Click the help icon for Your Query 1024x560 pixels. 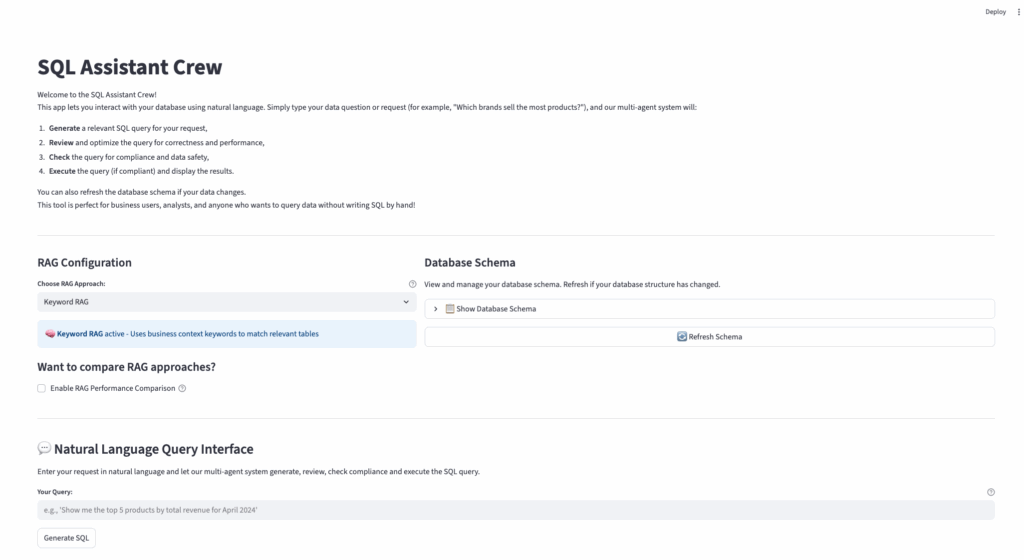point(991,492)
